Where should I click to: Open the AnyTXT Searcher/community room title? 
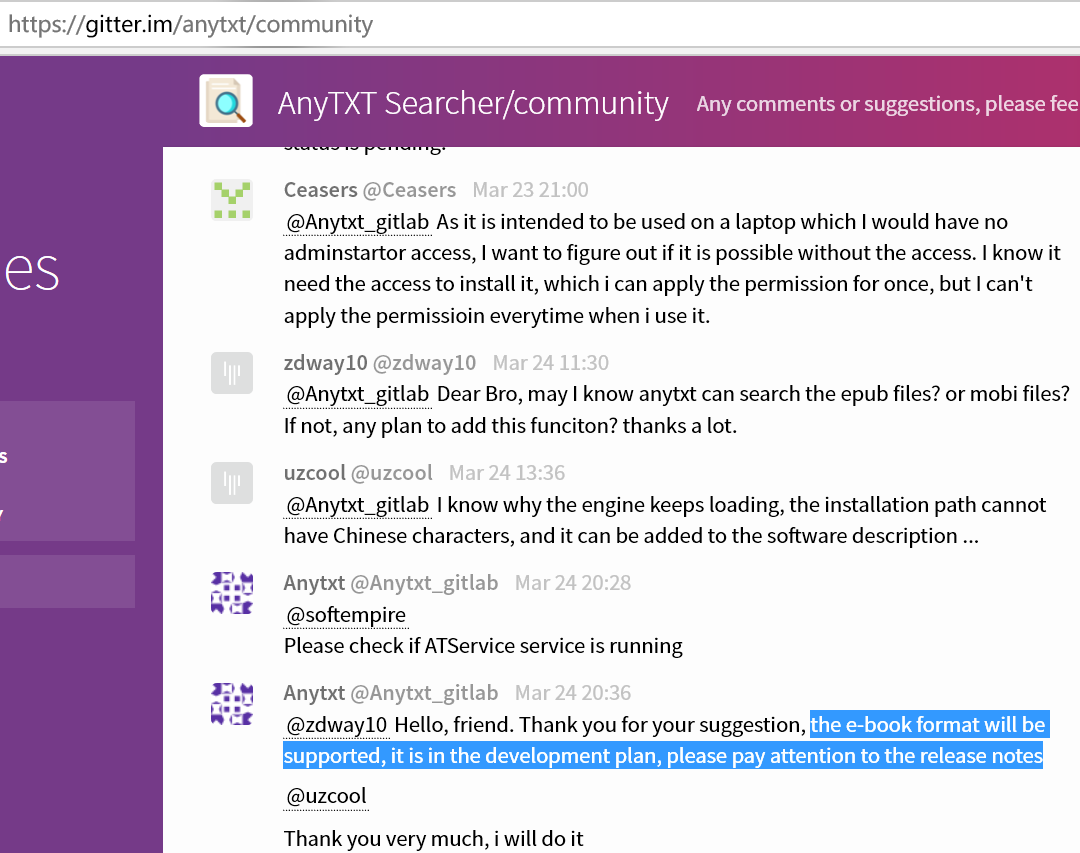(472, 103)
